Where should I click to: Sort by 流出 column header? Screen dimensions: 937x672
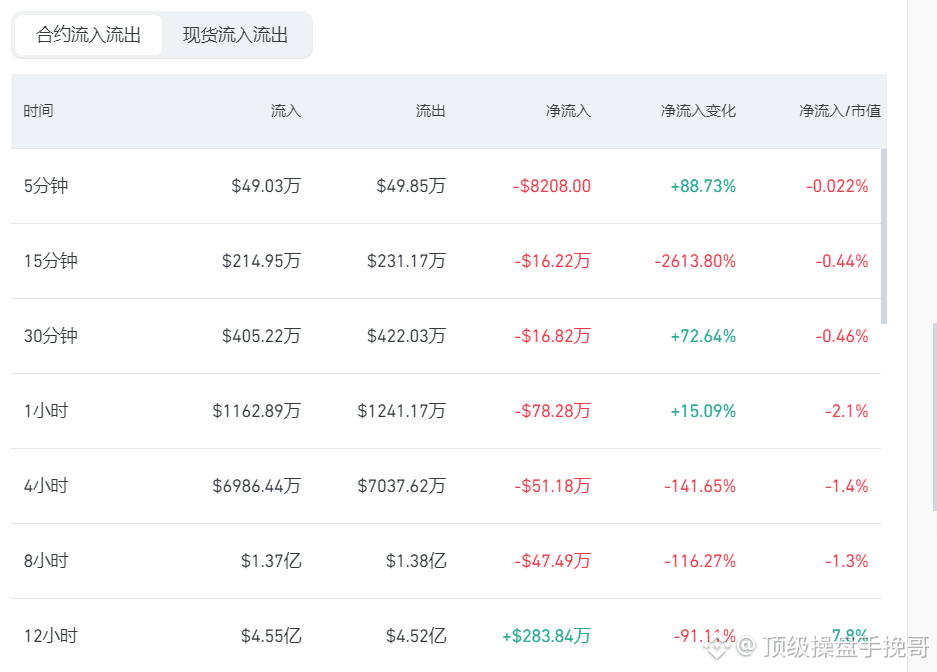point(430,111)
